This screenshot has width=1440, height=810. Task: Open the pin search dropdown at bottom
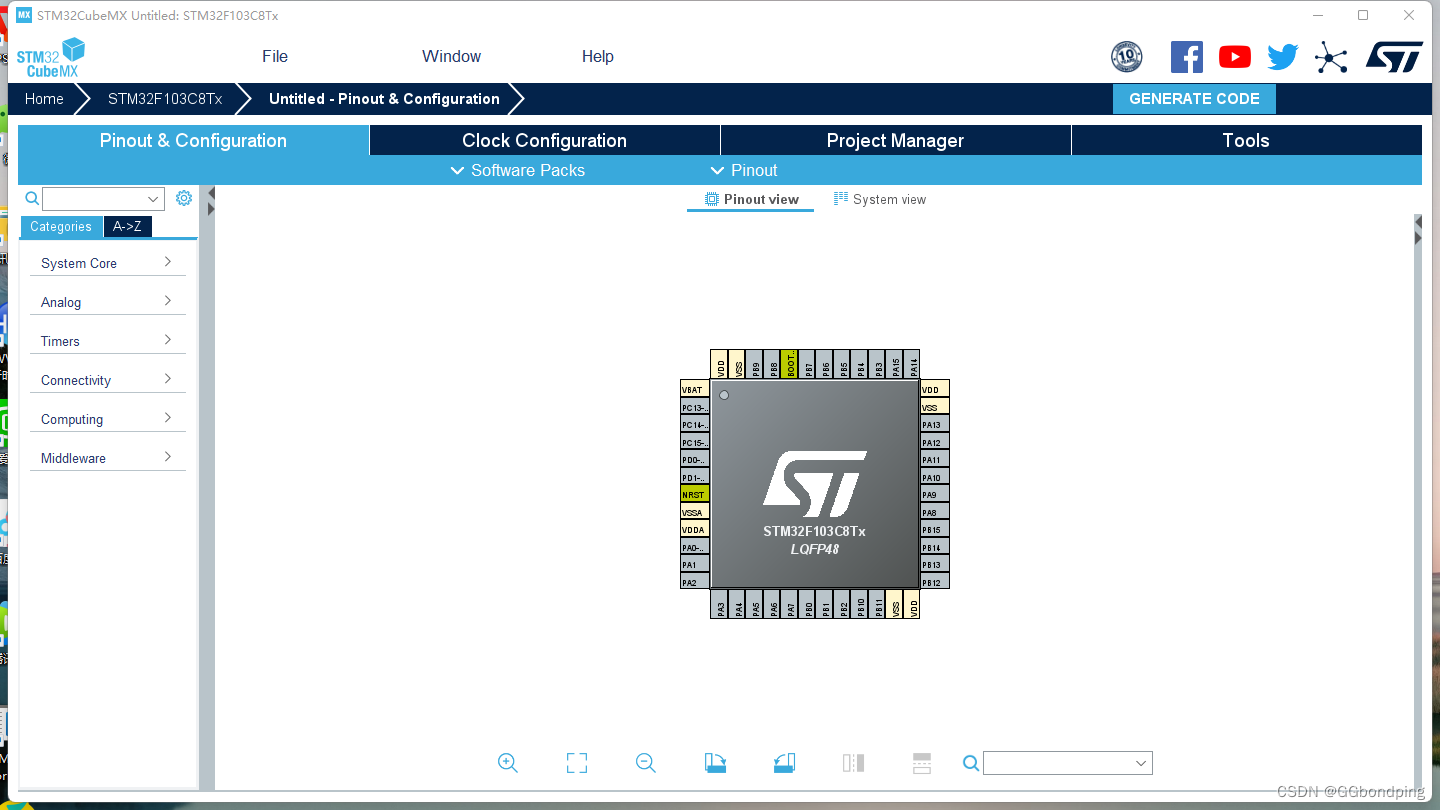click(x=1068, y=763)
